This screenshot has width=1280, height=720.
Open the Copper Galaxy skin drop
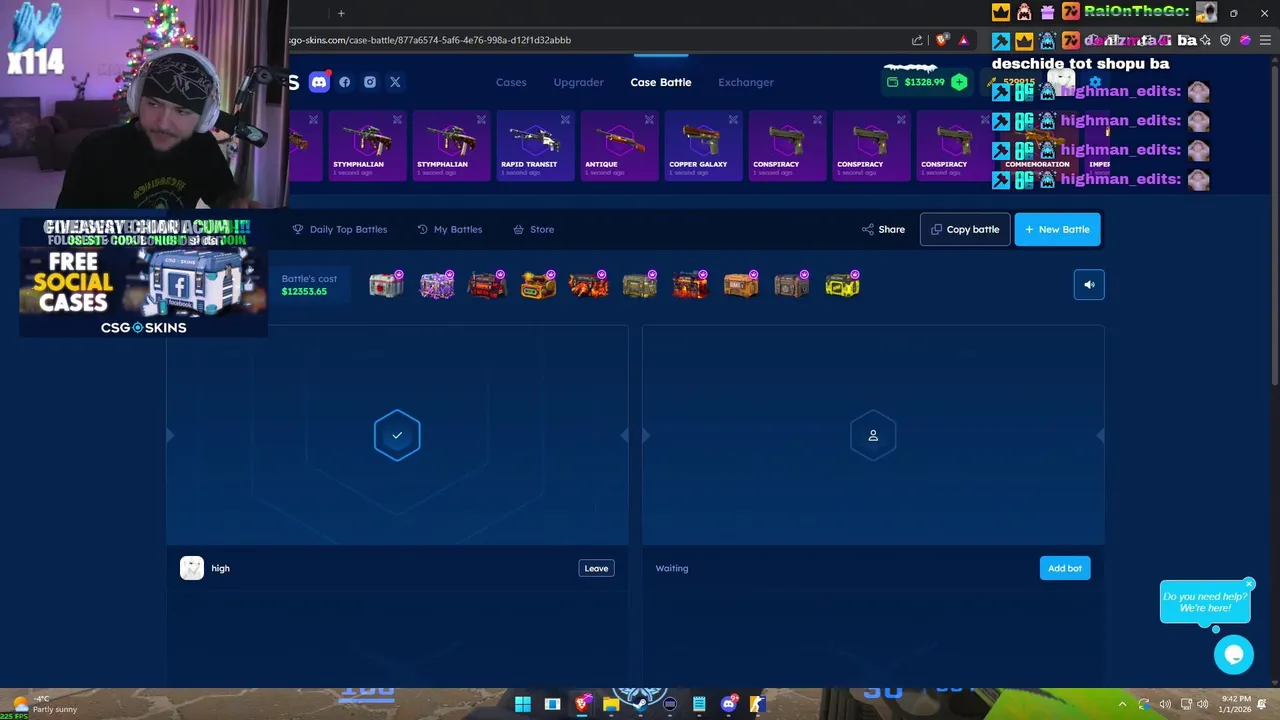click(702, 146)
